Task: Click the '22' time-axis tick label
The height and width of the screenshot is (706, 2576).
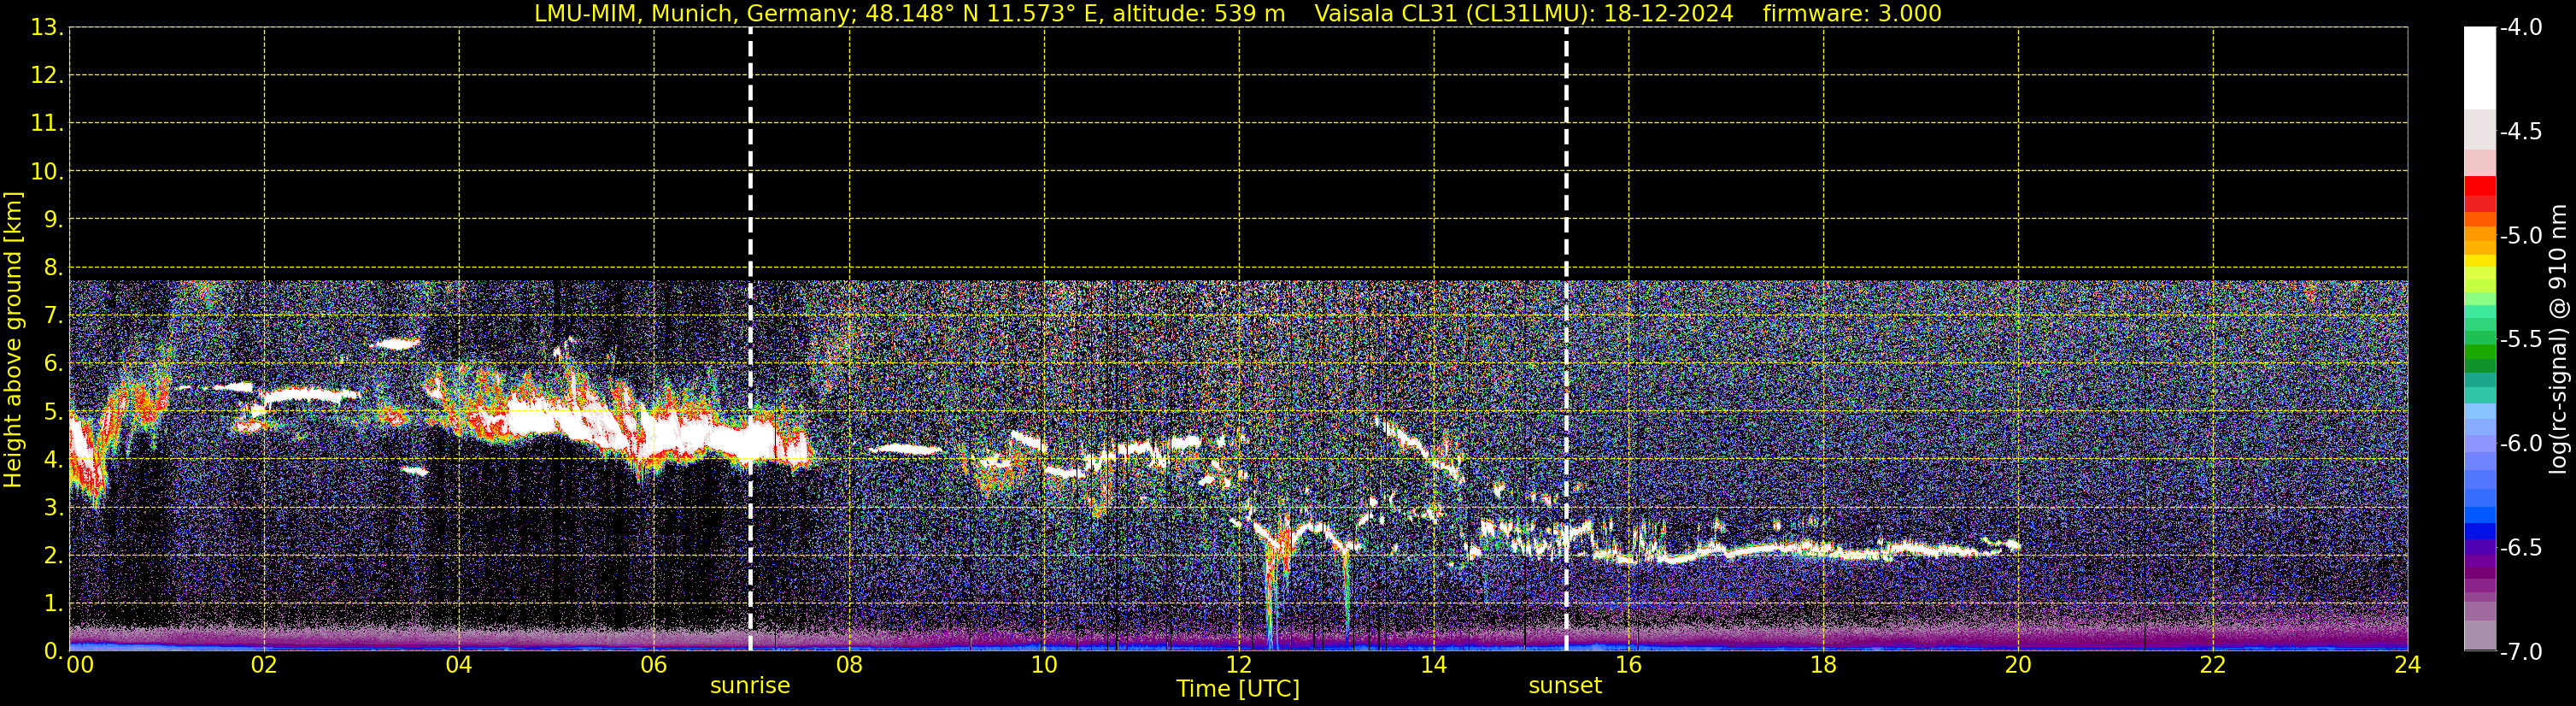Action: [x=2213, y=665]
